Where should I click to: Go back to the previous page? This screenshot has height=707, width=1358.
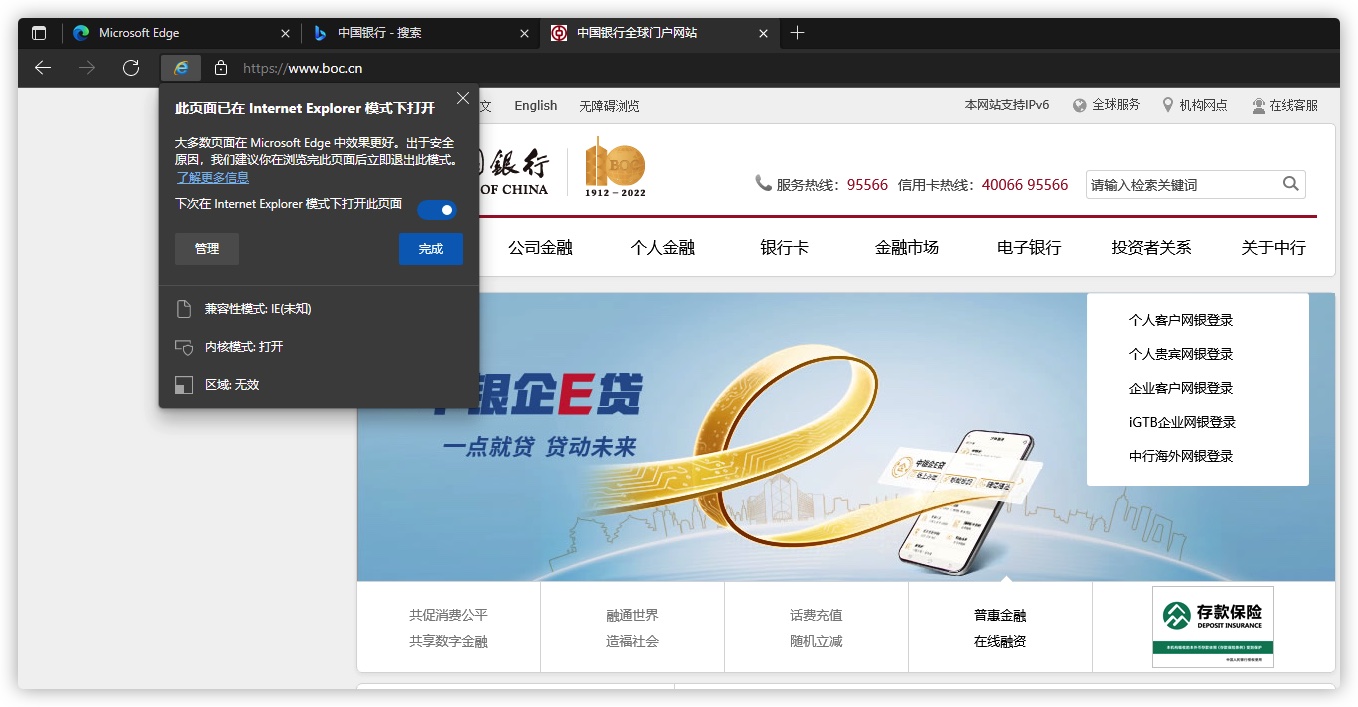(43, 68)
